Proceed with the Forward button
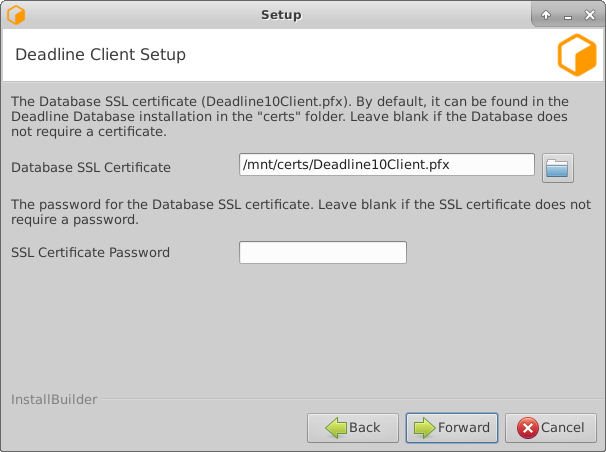 click(452, 428)
